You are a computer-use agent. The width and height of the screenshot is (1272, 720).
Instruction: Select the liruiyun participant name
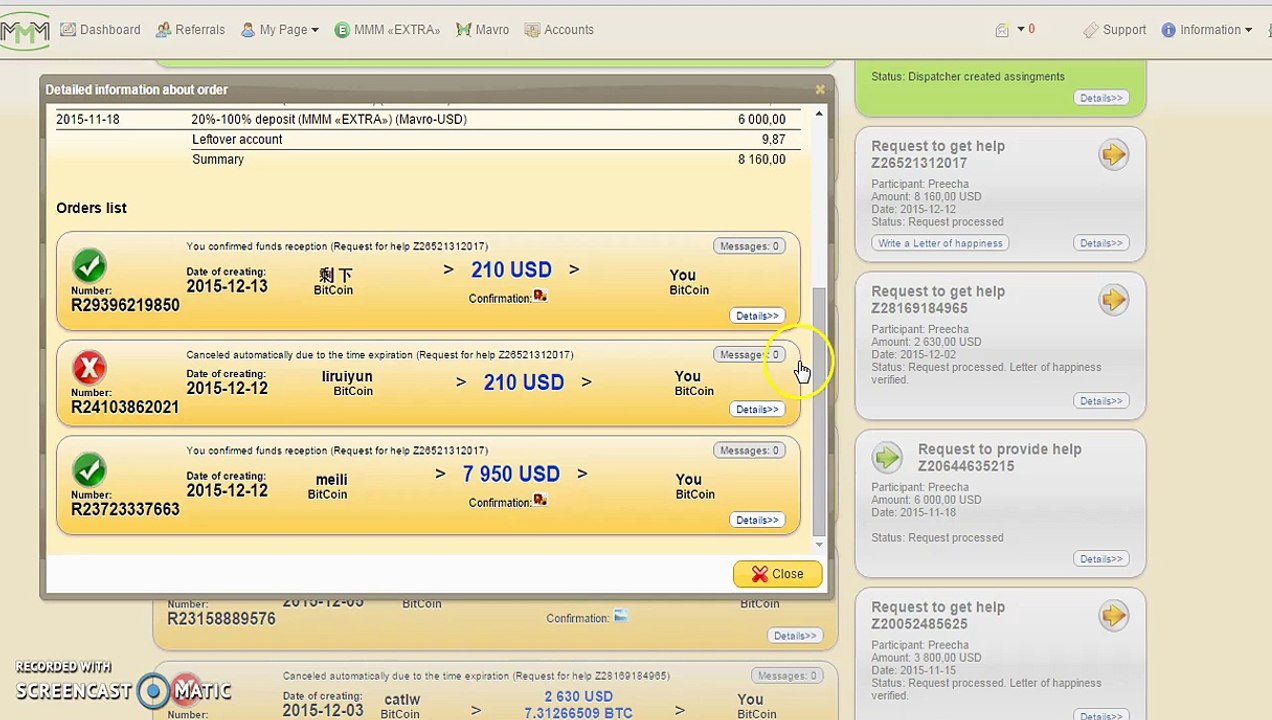point(347,377)
